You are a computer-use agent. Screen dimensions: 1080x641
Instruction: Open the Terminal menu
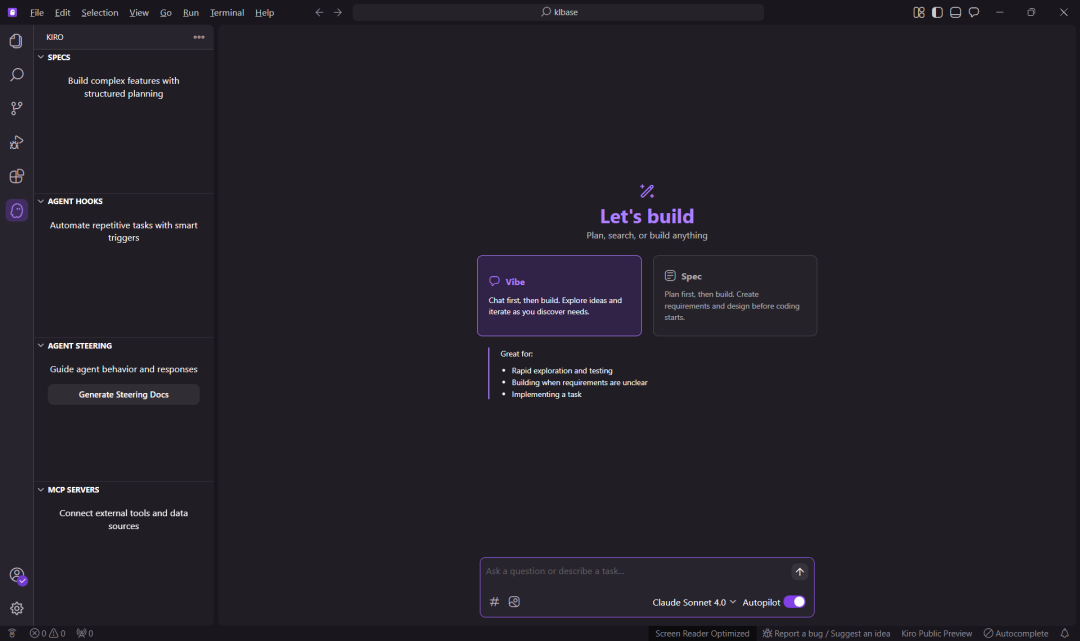(x=227, y=13)
